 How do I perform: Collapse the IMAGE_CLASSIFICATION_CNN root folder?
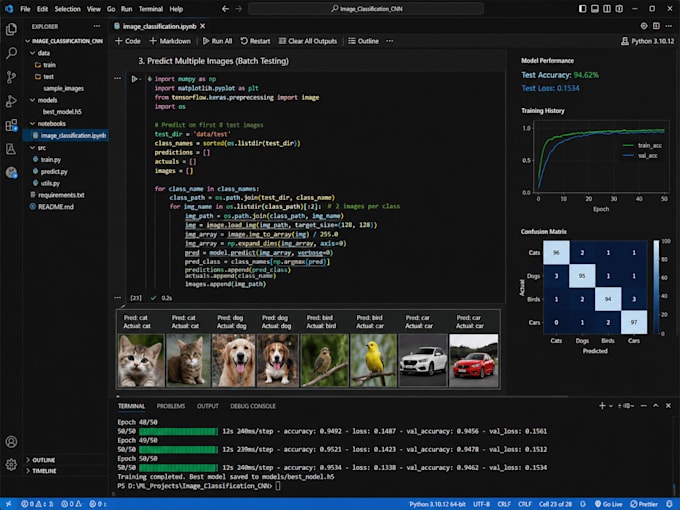coord(28,41)
